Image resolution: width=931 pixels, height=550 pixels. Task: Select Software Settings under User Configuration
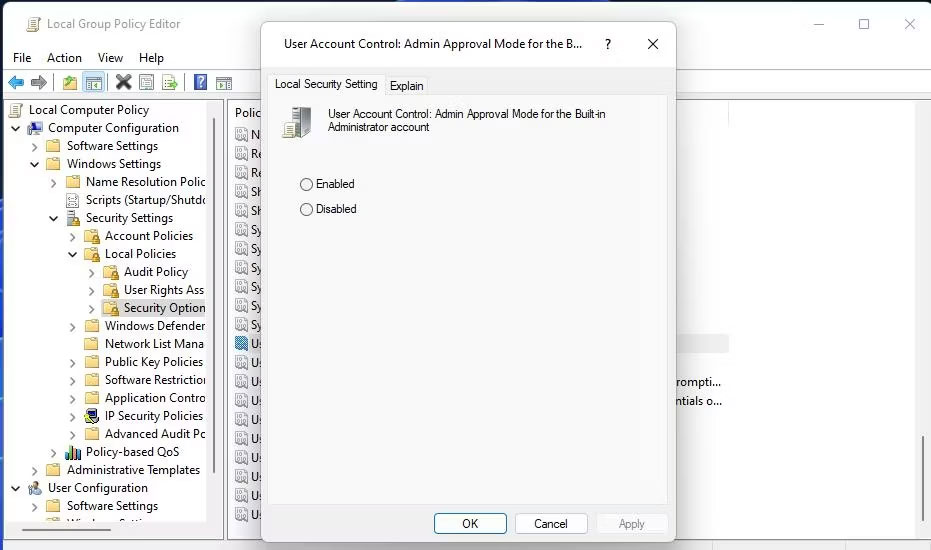coord(112,506)
